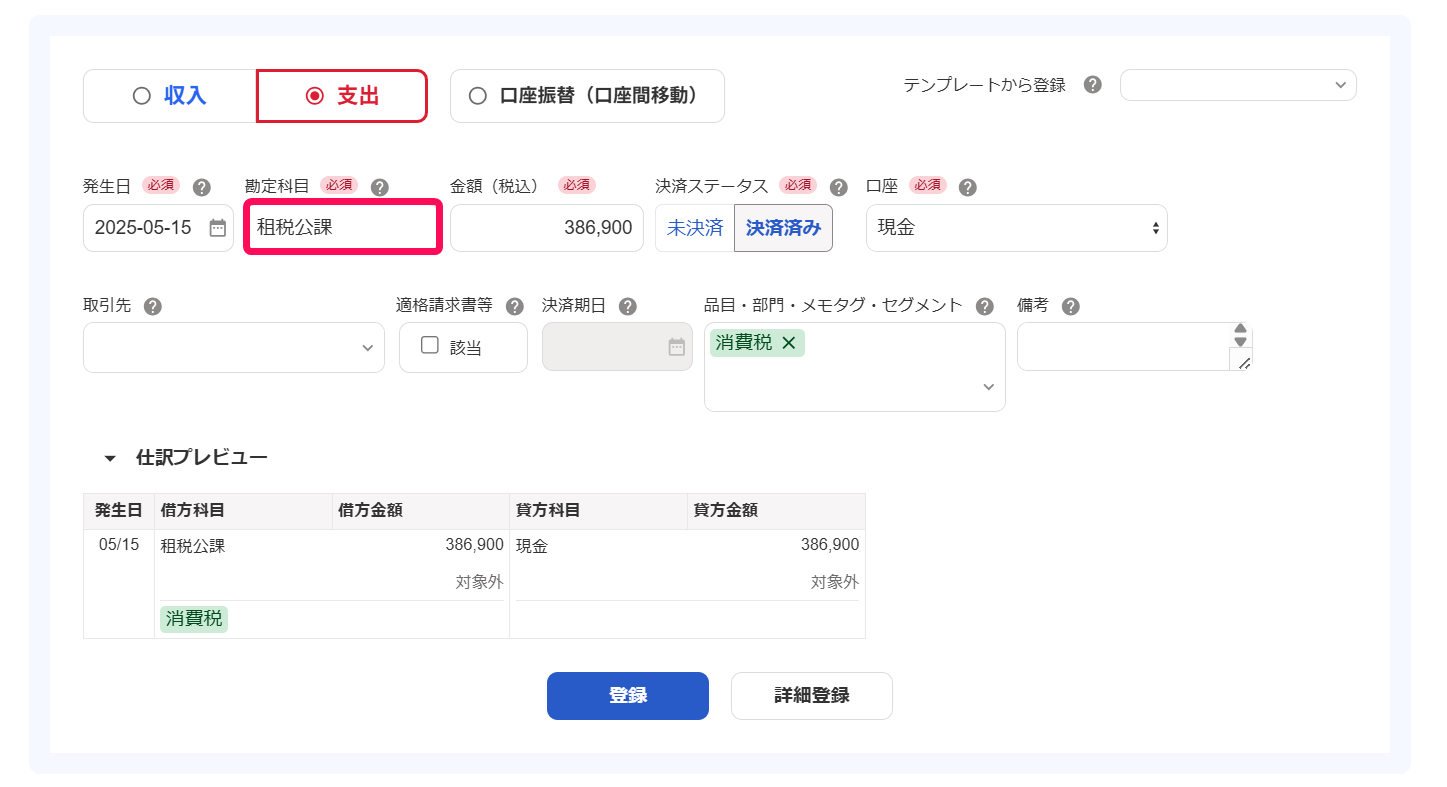The height and width of the screenshot is (787, 1447).
Task: Open the 口座 dropdown showing 現金
Action: coord(1016,228)
